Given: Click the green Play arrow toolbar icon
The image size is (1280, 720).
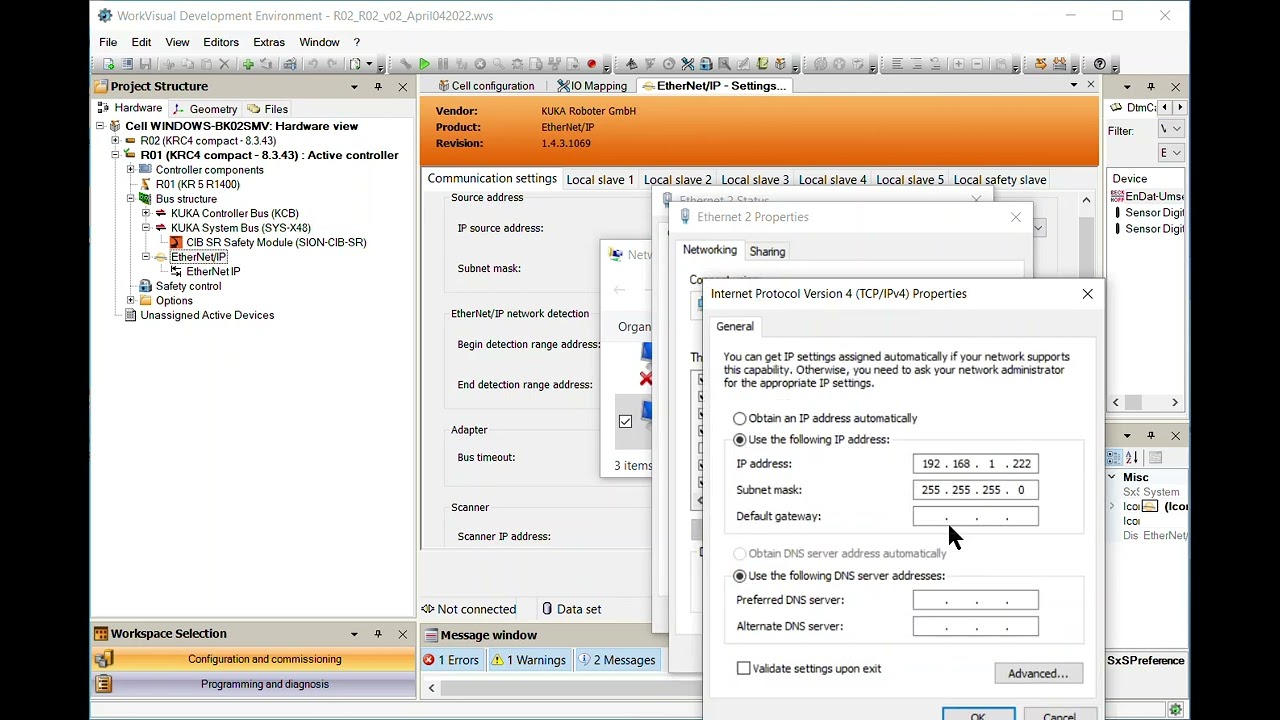Looking at the screenshot, I should click(x=424, y=64).
